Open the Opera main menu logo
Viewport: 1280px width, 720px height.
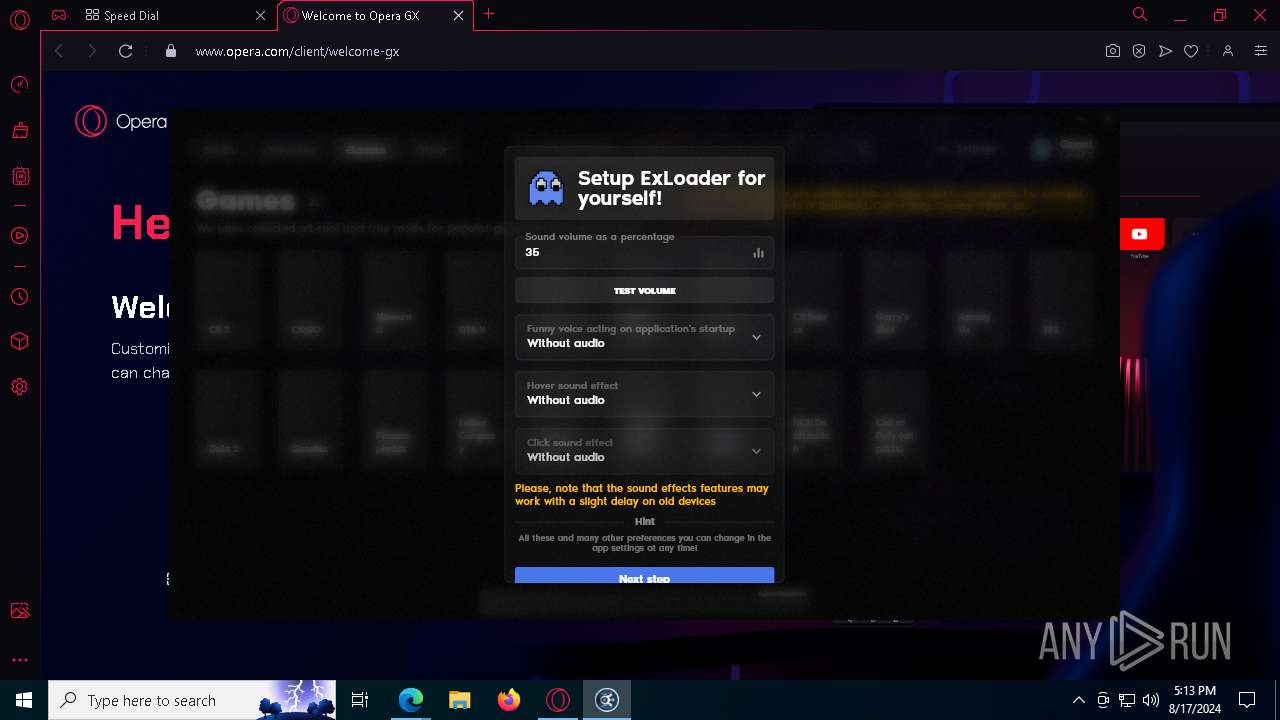[x=19, y=19]
